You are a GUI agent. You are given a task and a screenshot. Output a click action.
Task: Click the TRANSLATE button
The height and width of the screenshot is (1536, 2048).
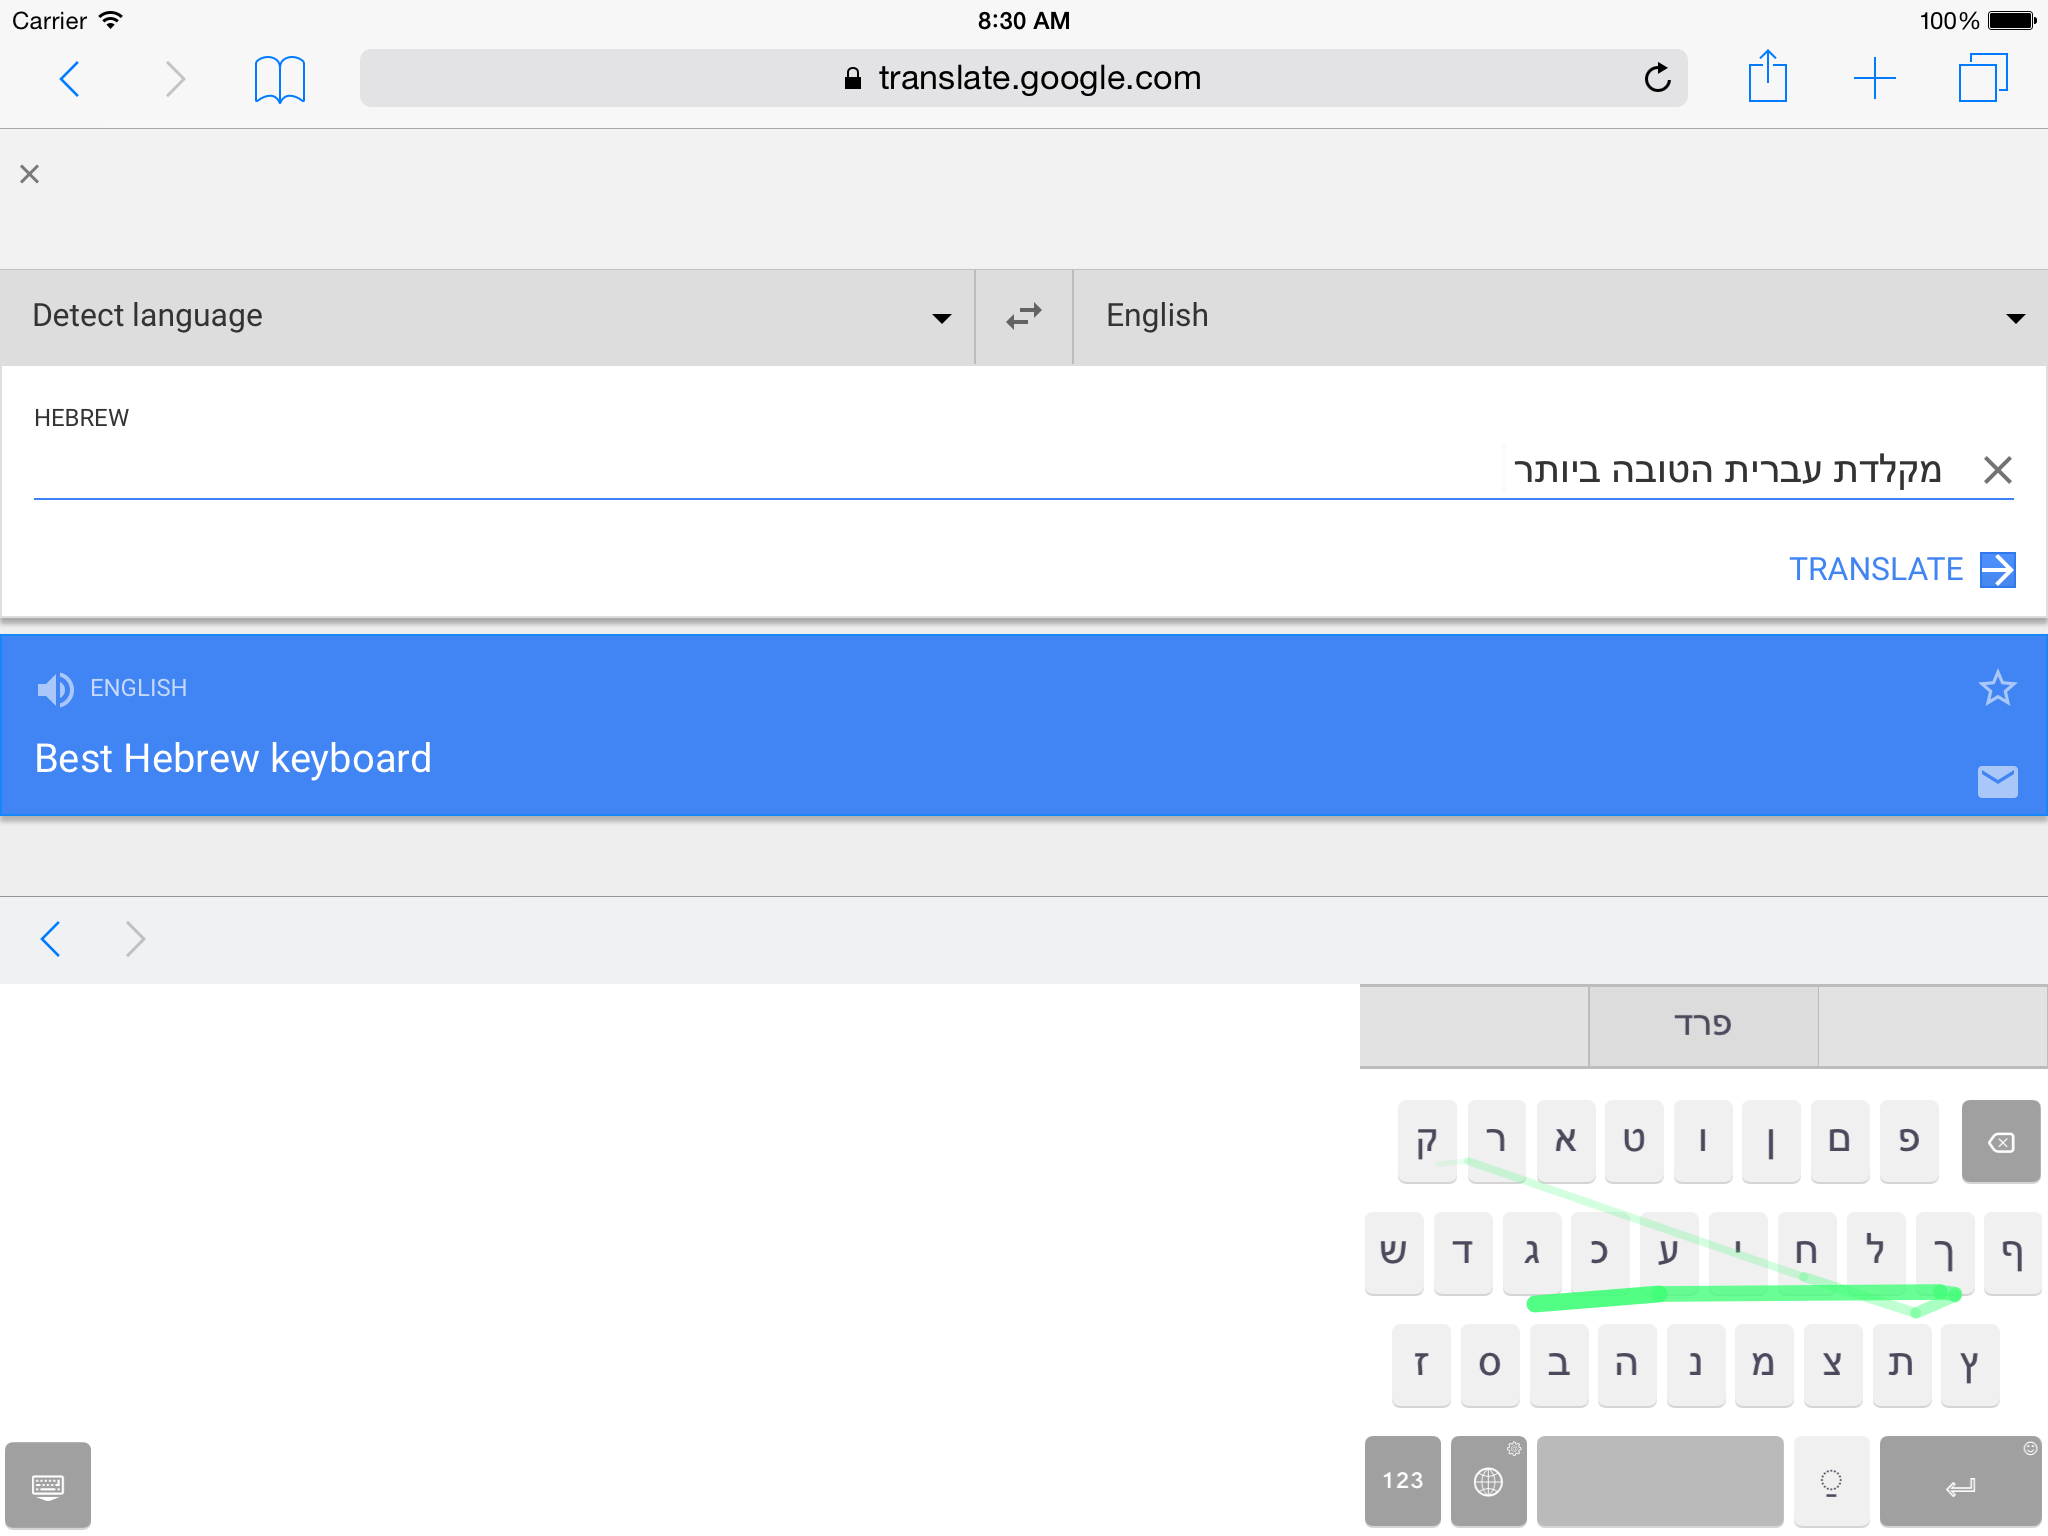1900,569
